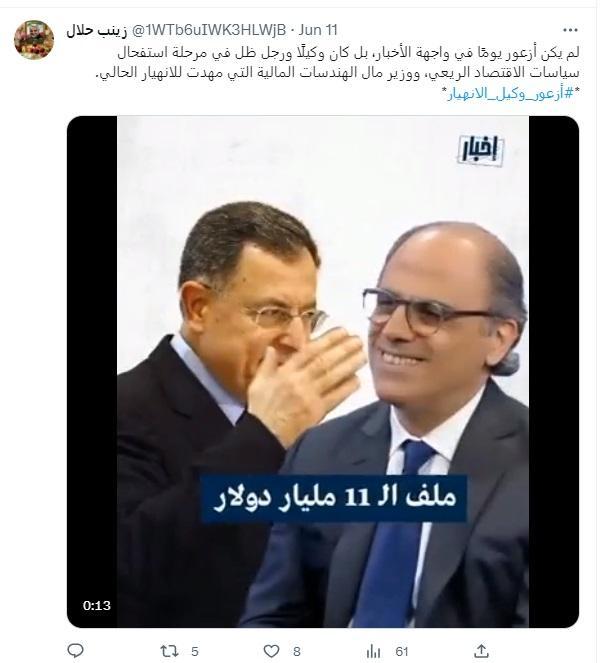Click the like count 8
The width and height of the screenshot is (609, 663).
[x=297, y=651]
